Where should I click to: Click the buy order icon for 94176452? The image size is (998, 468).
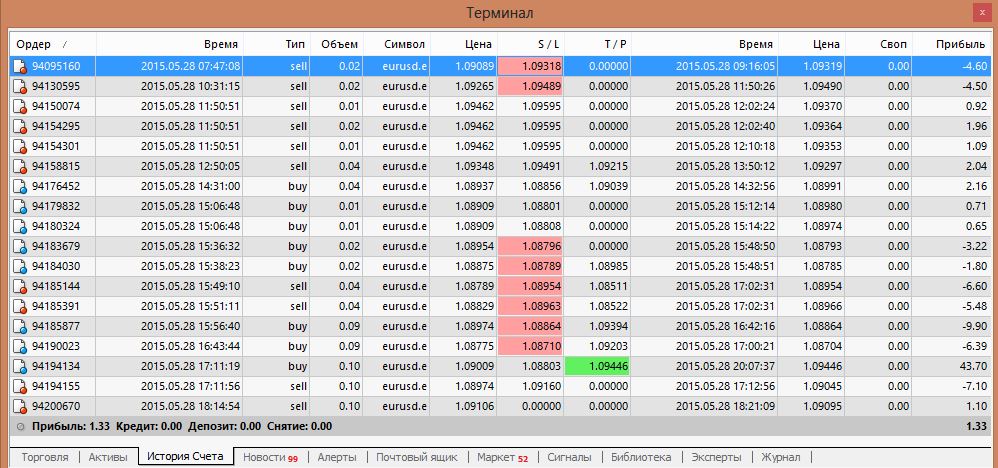pyautogui.click(x=19, y=186)
